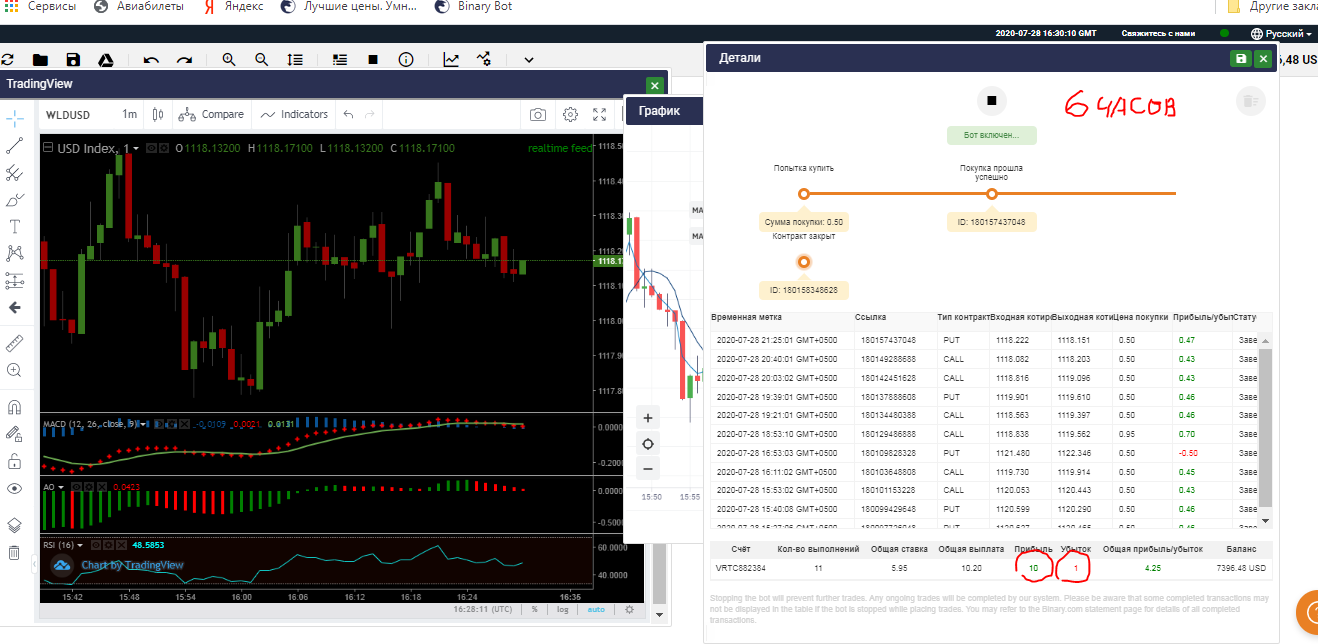Click the bot stop button in Детали
1318x644 pixels.
pyautogui.click(x=992, y=100)
